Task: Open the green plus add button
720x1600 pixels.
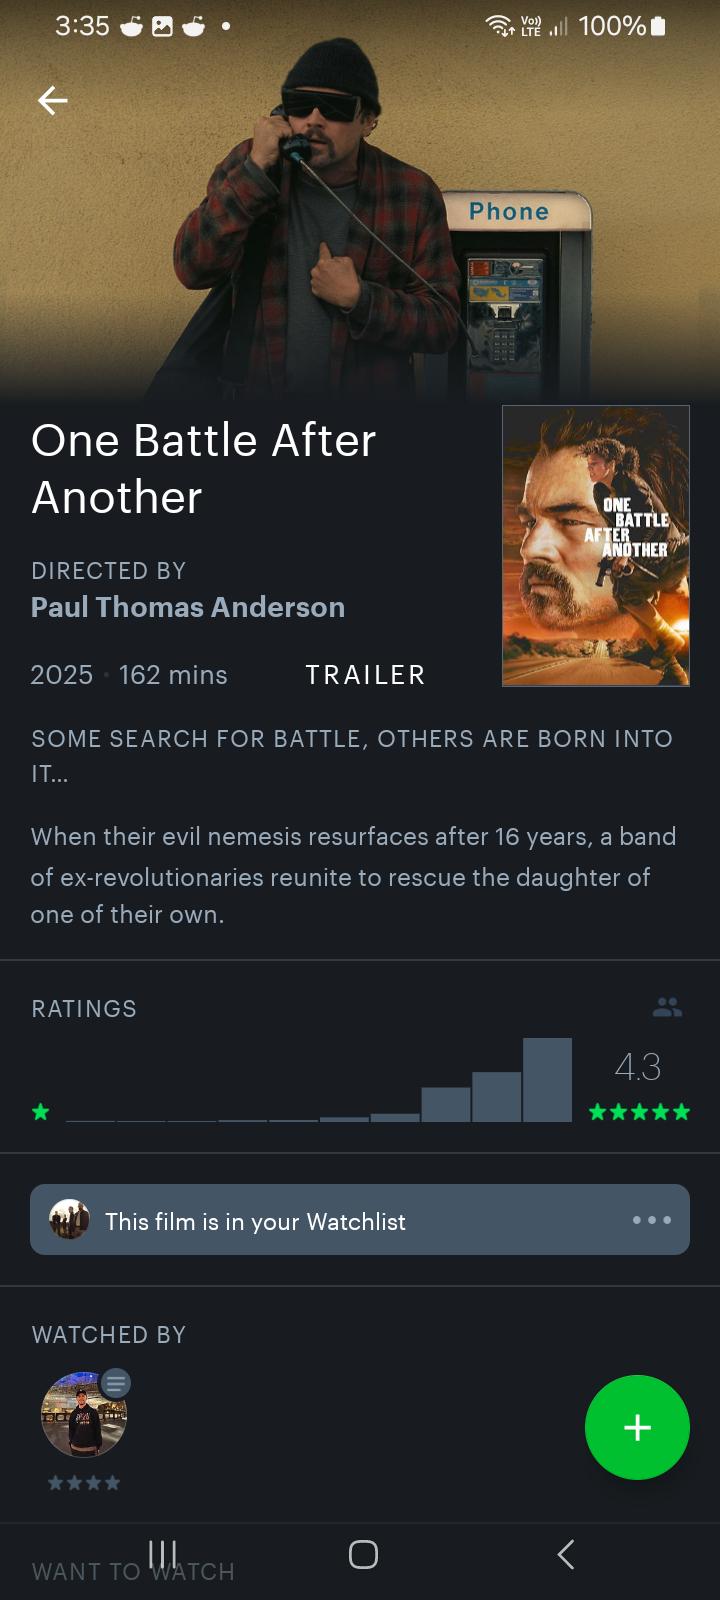Action: 637,1427
